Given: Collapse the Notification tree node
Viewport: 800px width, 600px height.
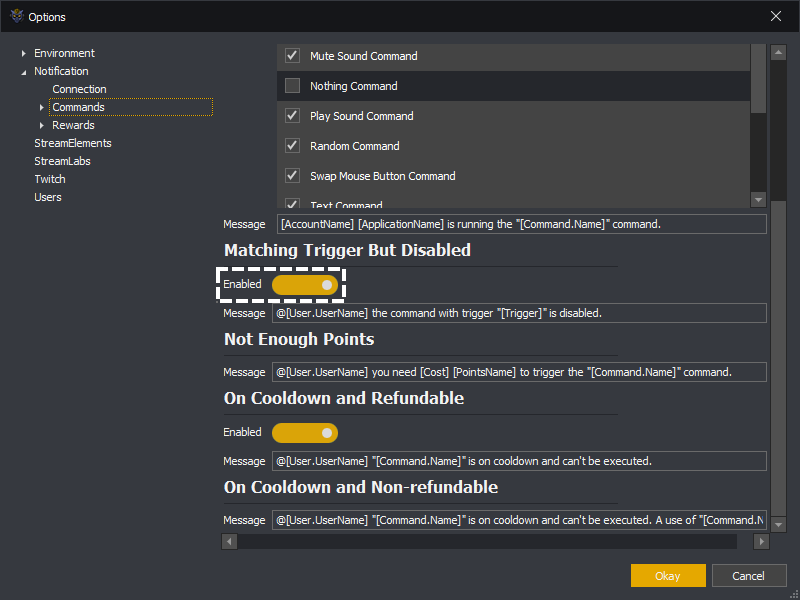Looking at the screenshot, I should tap(23, 72).
